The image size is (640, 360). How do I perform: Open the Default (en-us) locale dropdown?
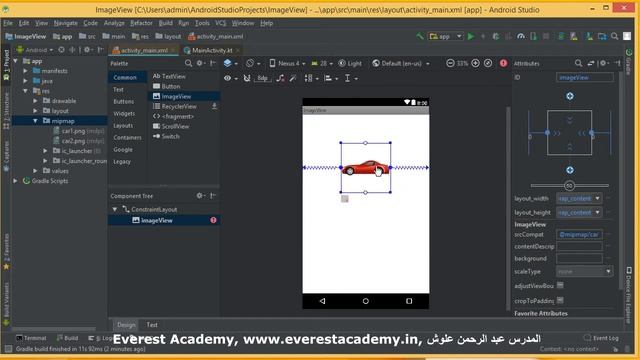pos(401,63)
